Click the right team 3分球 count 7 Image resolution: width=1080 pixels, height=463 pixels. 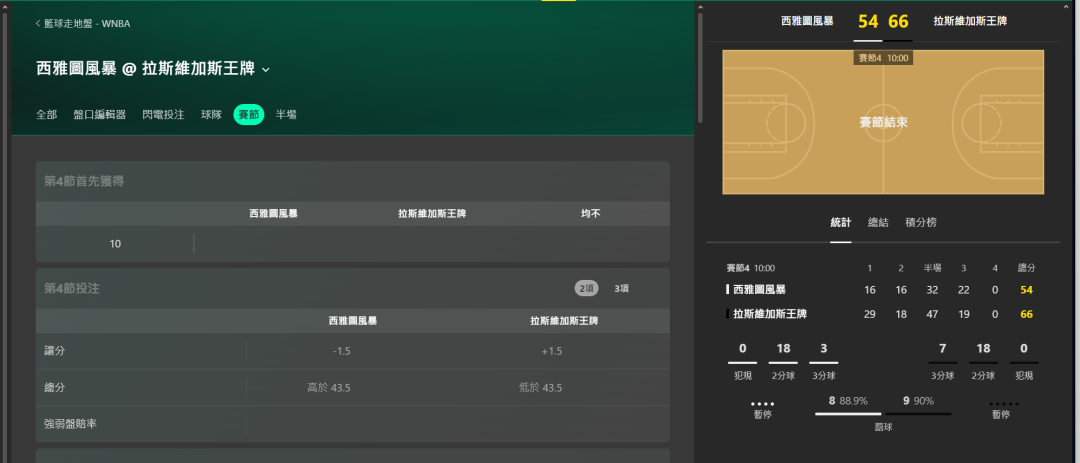(943, 349)
